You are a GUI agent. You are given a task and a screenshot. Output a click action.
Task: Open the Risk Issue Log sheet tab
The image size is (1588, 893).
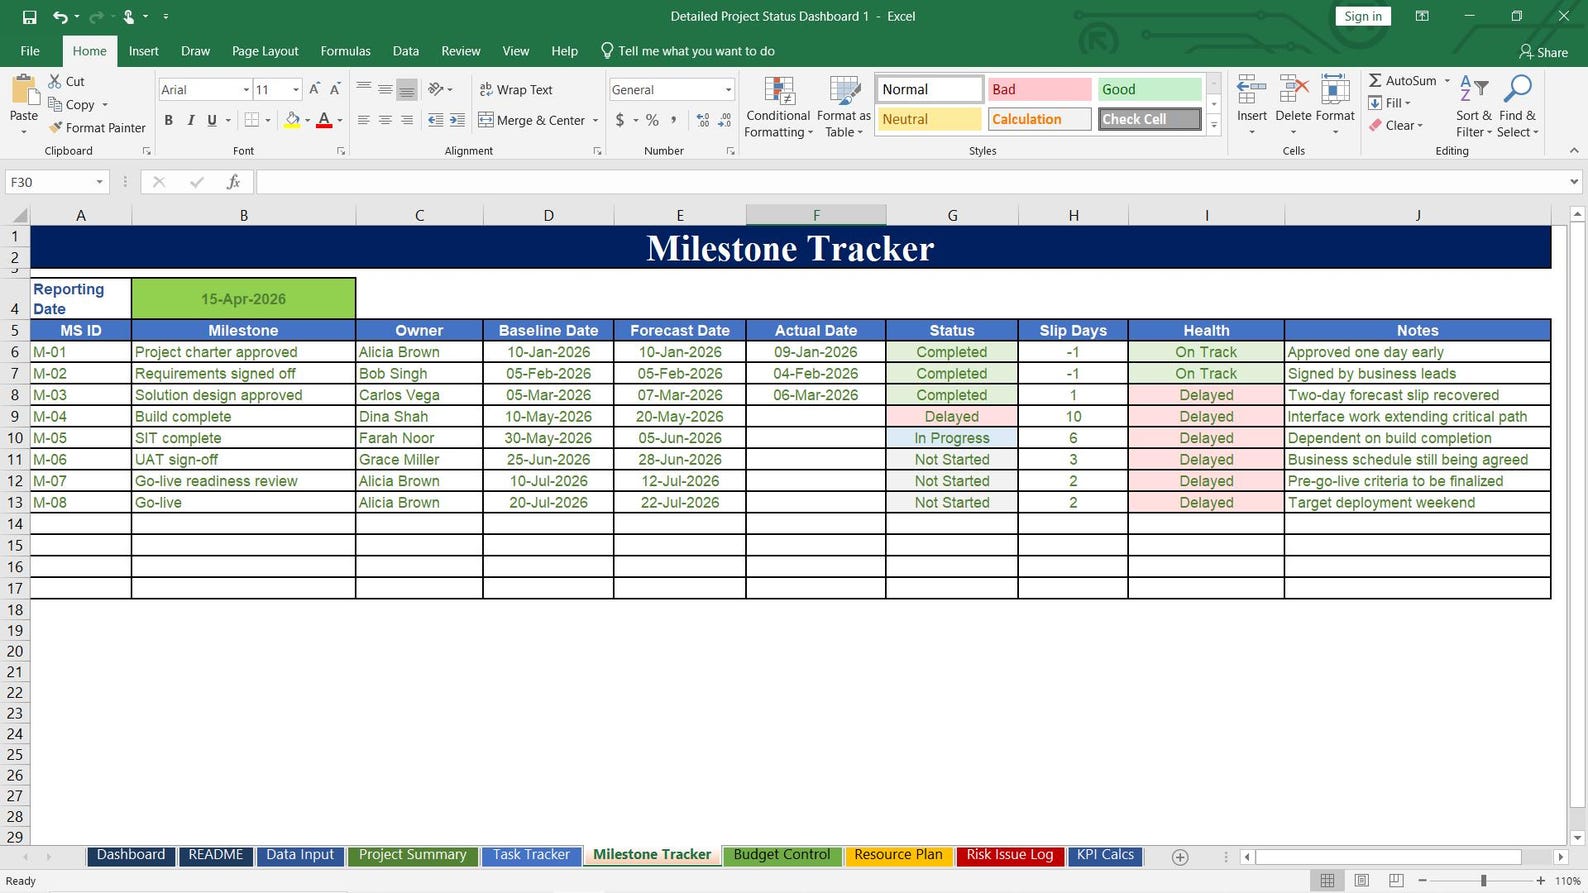click(x=1010, y=855)
